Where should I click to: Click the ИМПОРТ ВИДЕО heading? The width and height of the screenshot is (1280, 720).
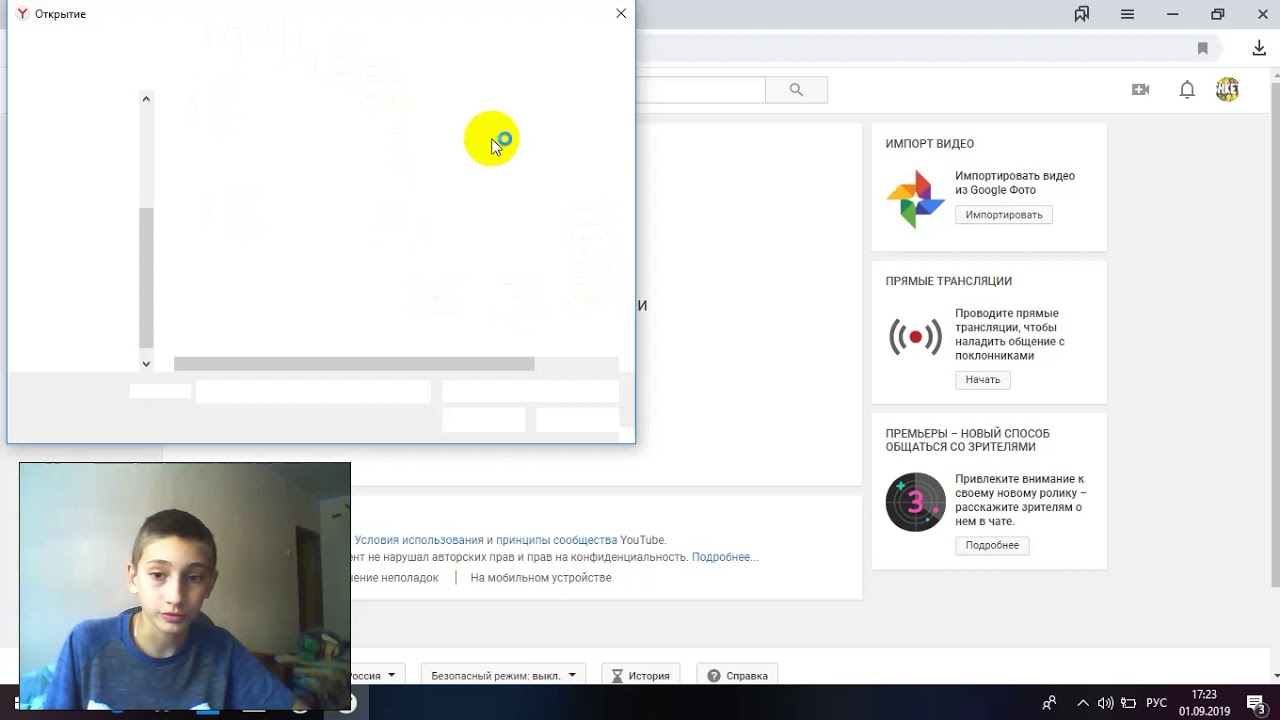[x=930, y=144]
